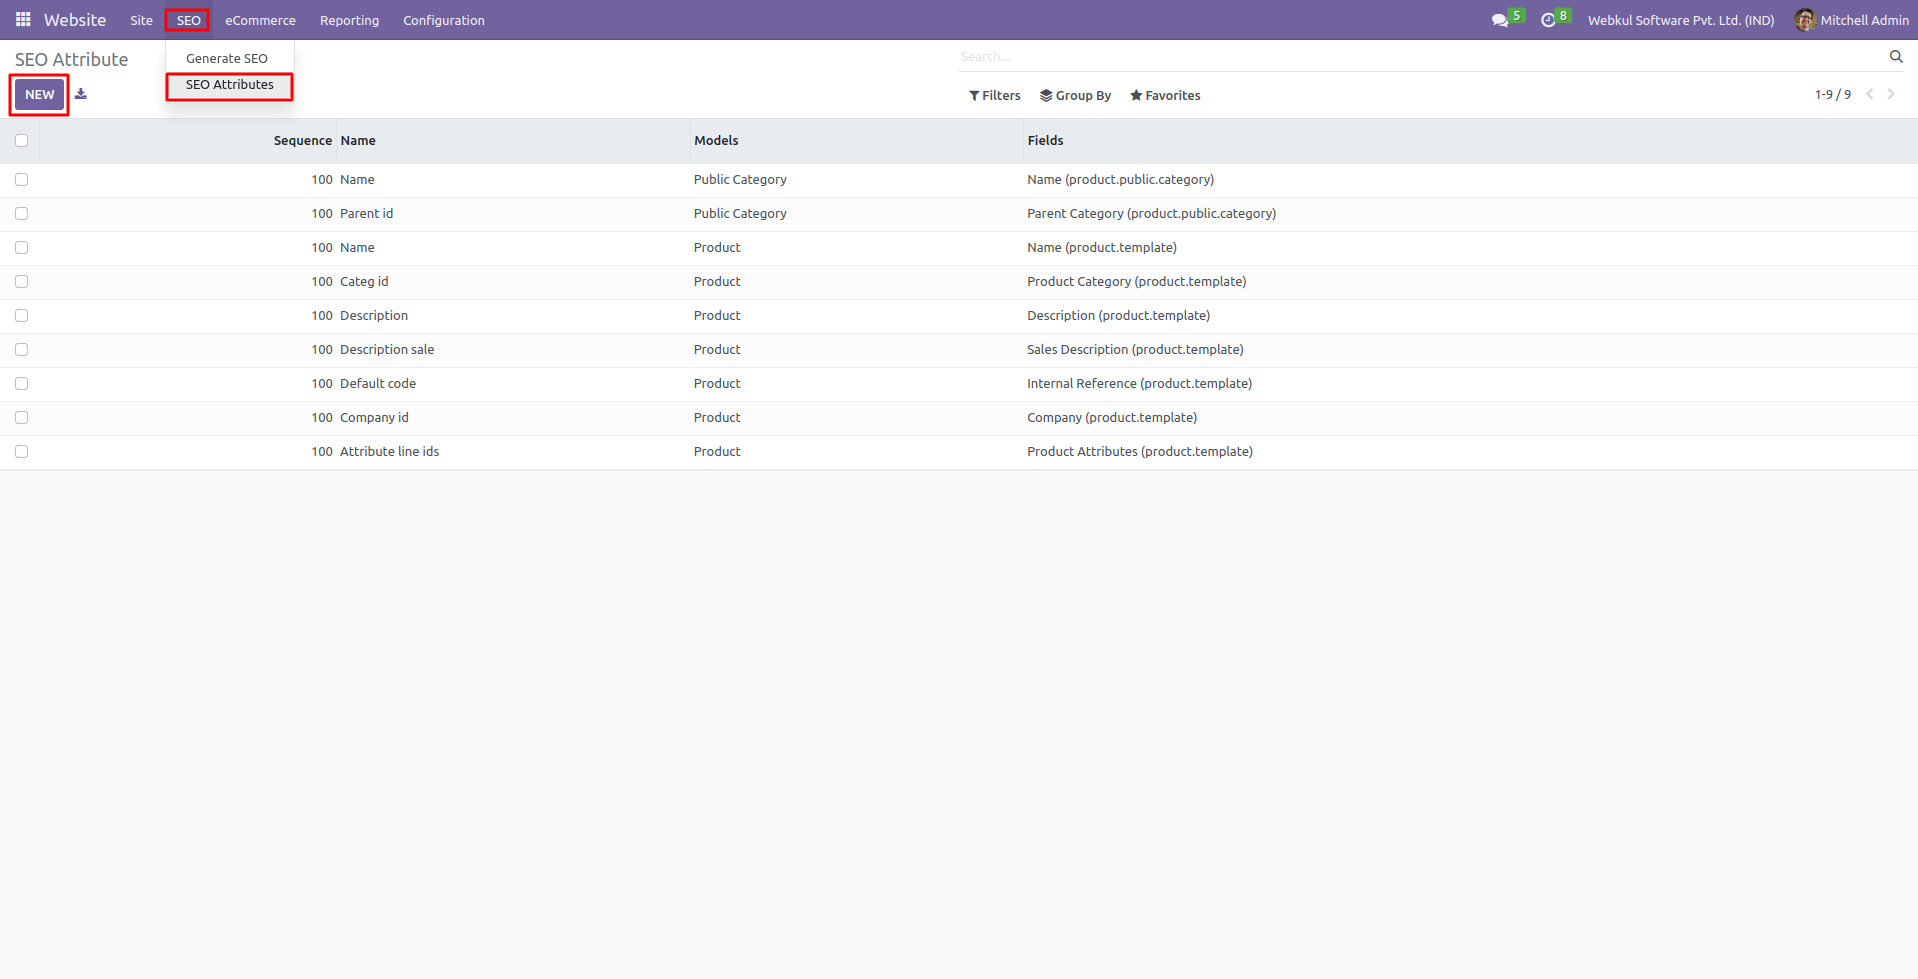This screenshot has width=1918, height=979.
Task: Open the Group By dropdown
Action: 1076,96
